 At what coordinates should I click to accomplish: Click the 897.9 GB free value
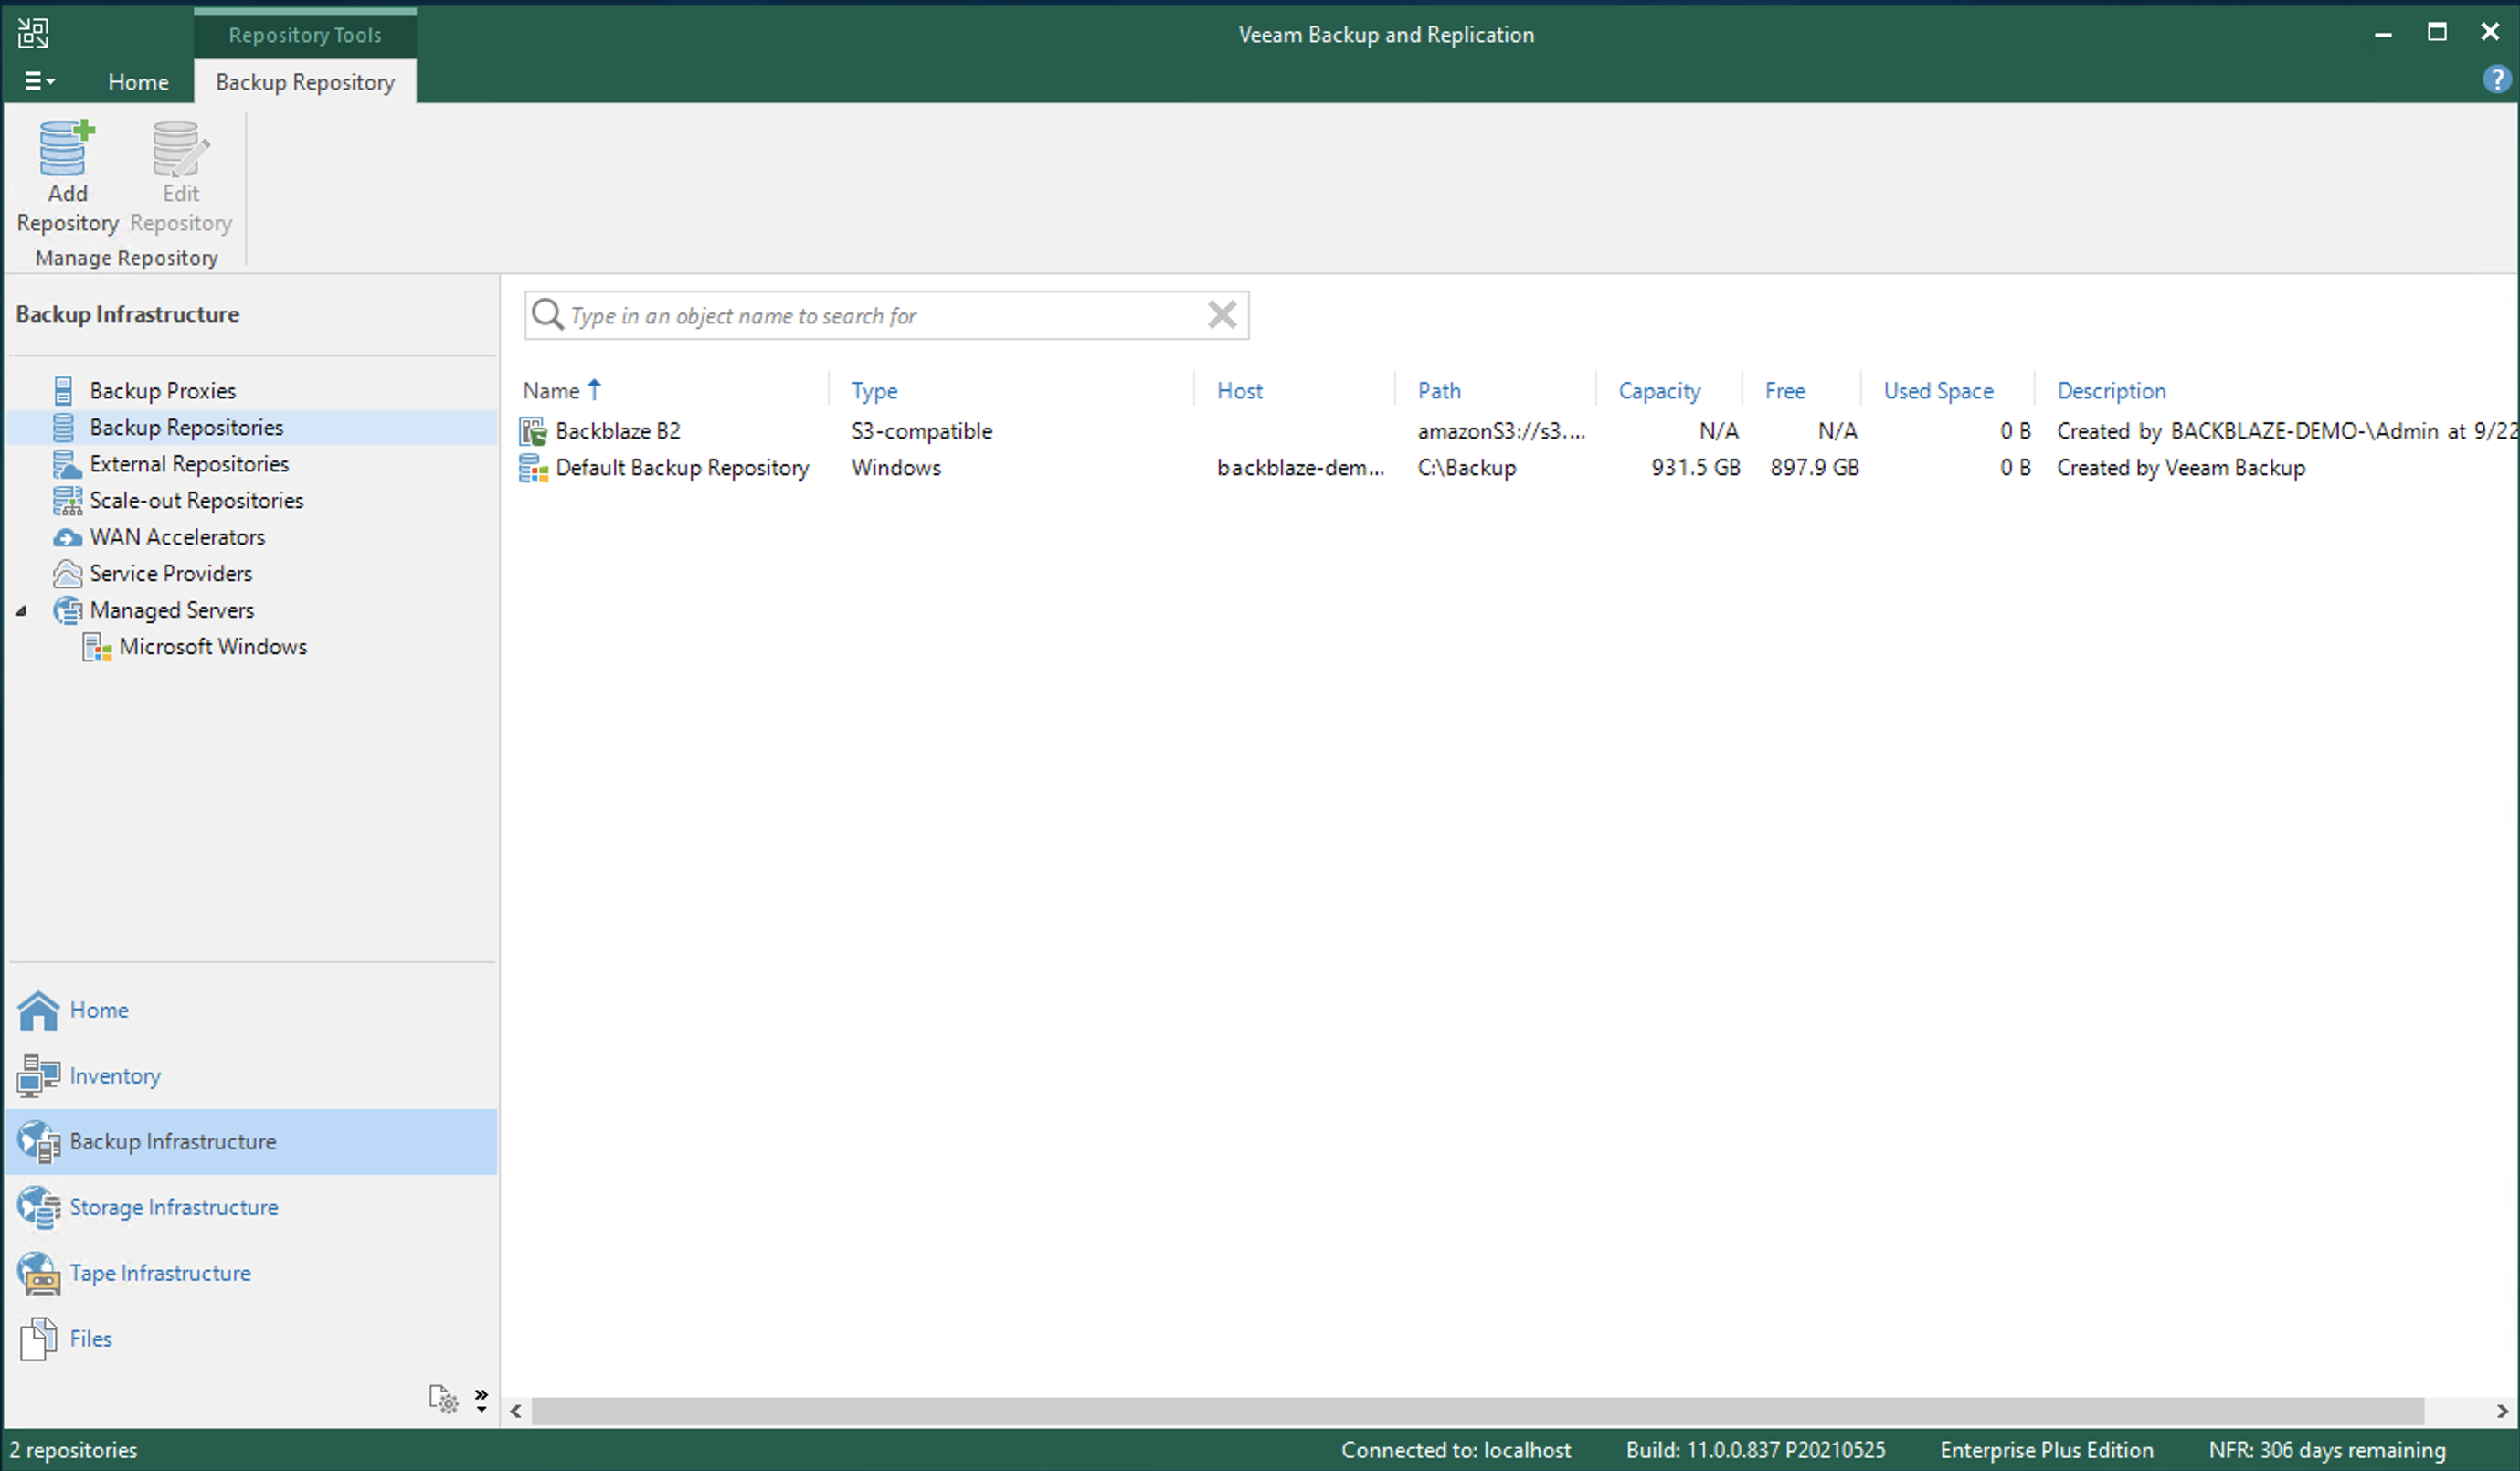pos(1814,468)
